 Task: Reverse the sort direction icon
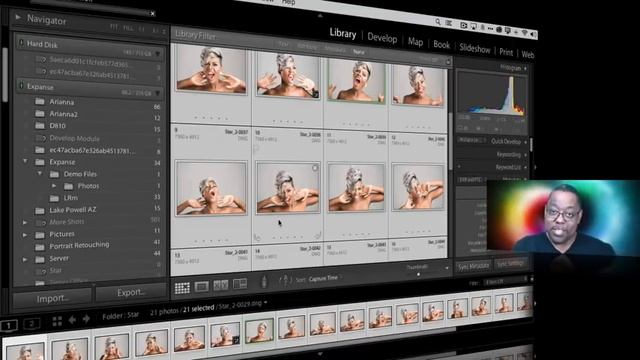click(x=285, y=280)
